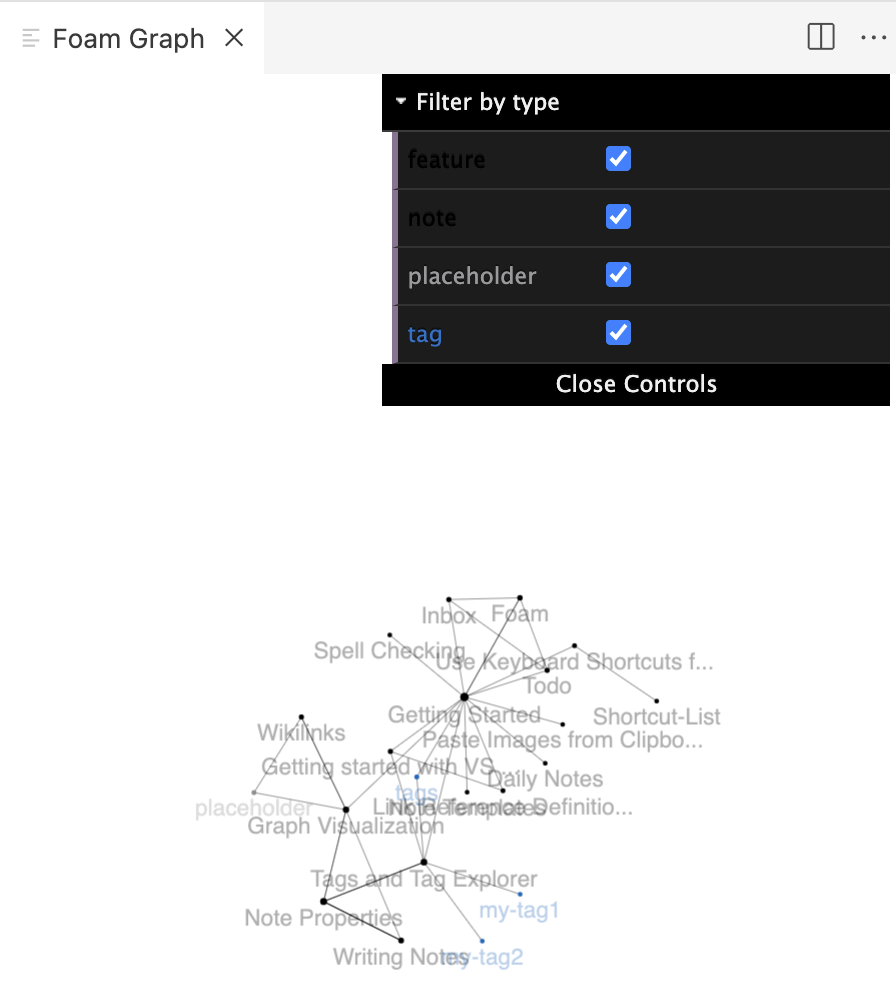Disable the note type filter
This screenshot has width=896, height=994.
coord(618,217)
